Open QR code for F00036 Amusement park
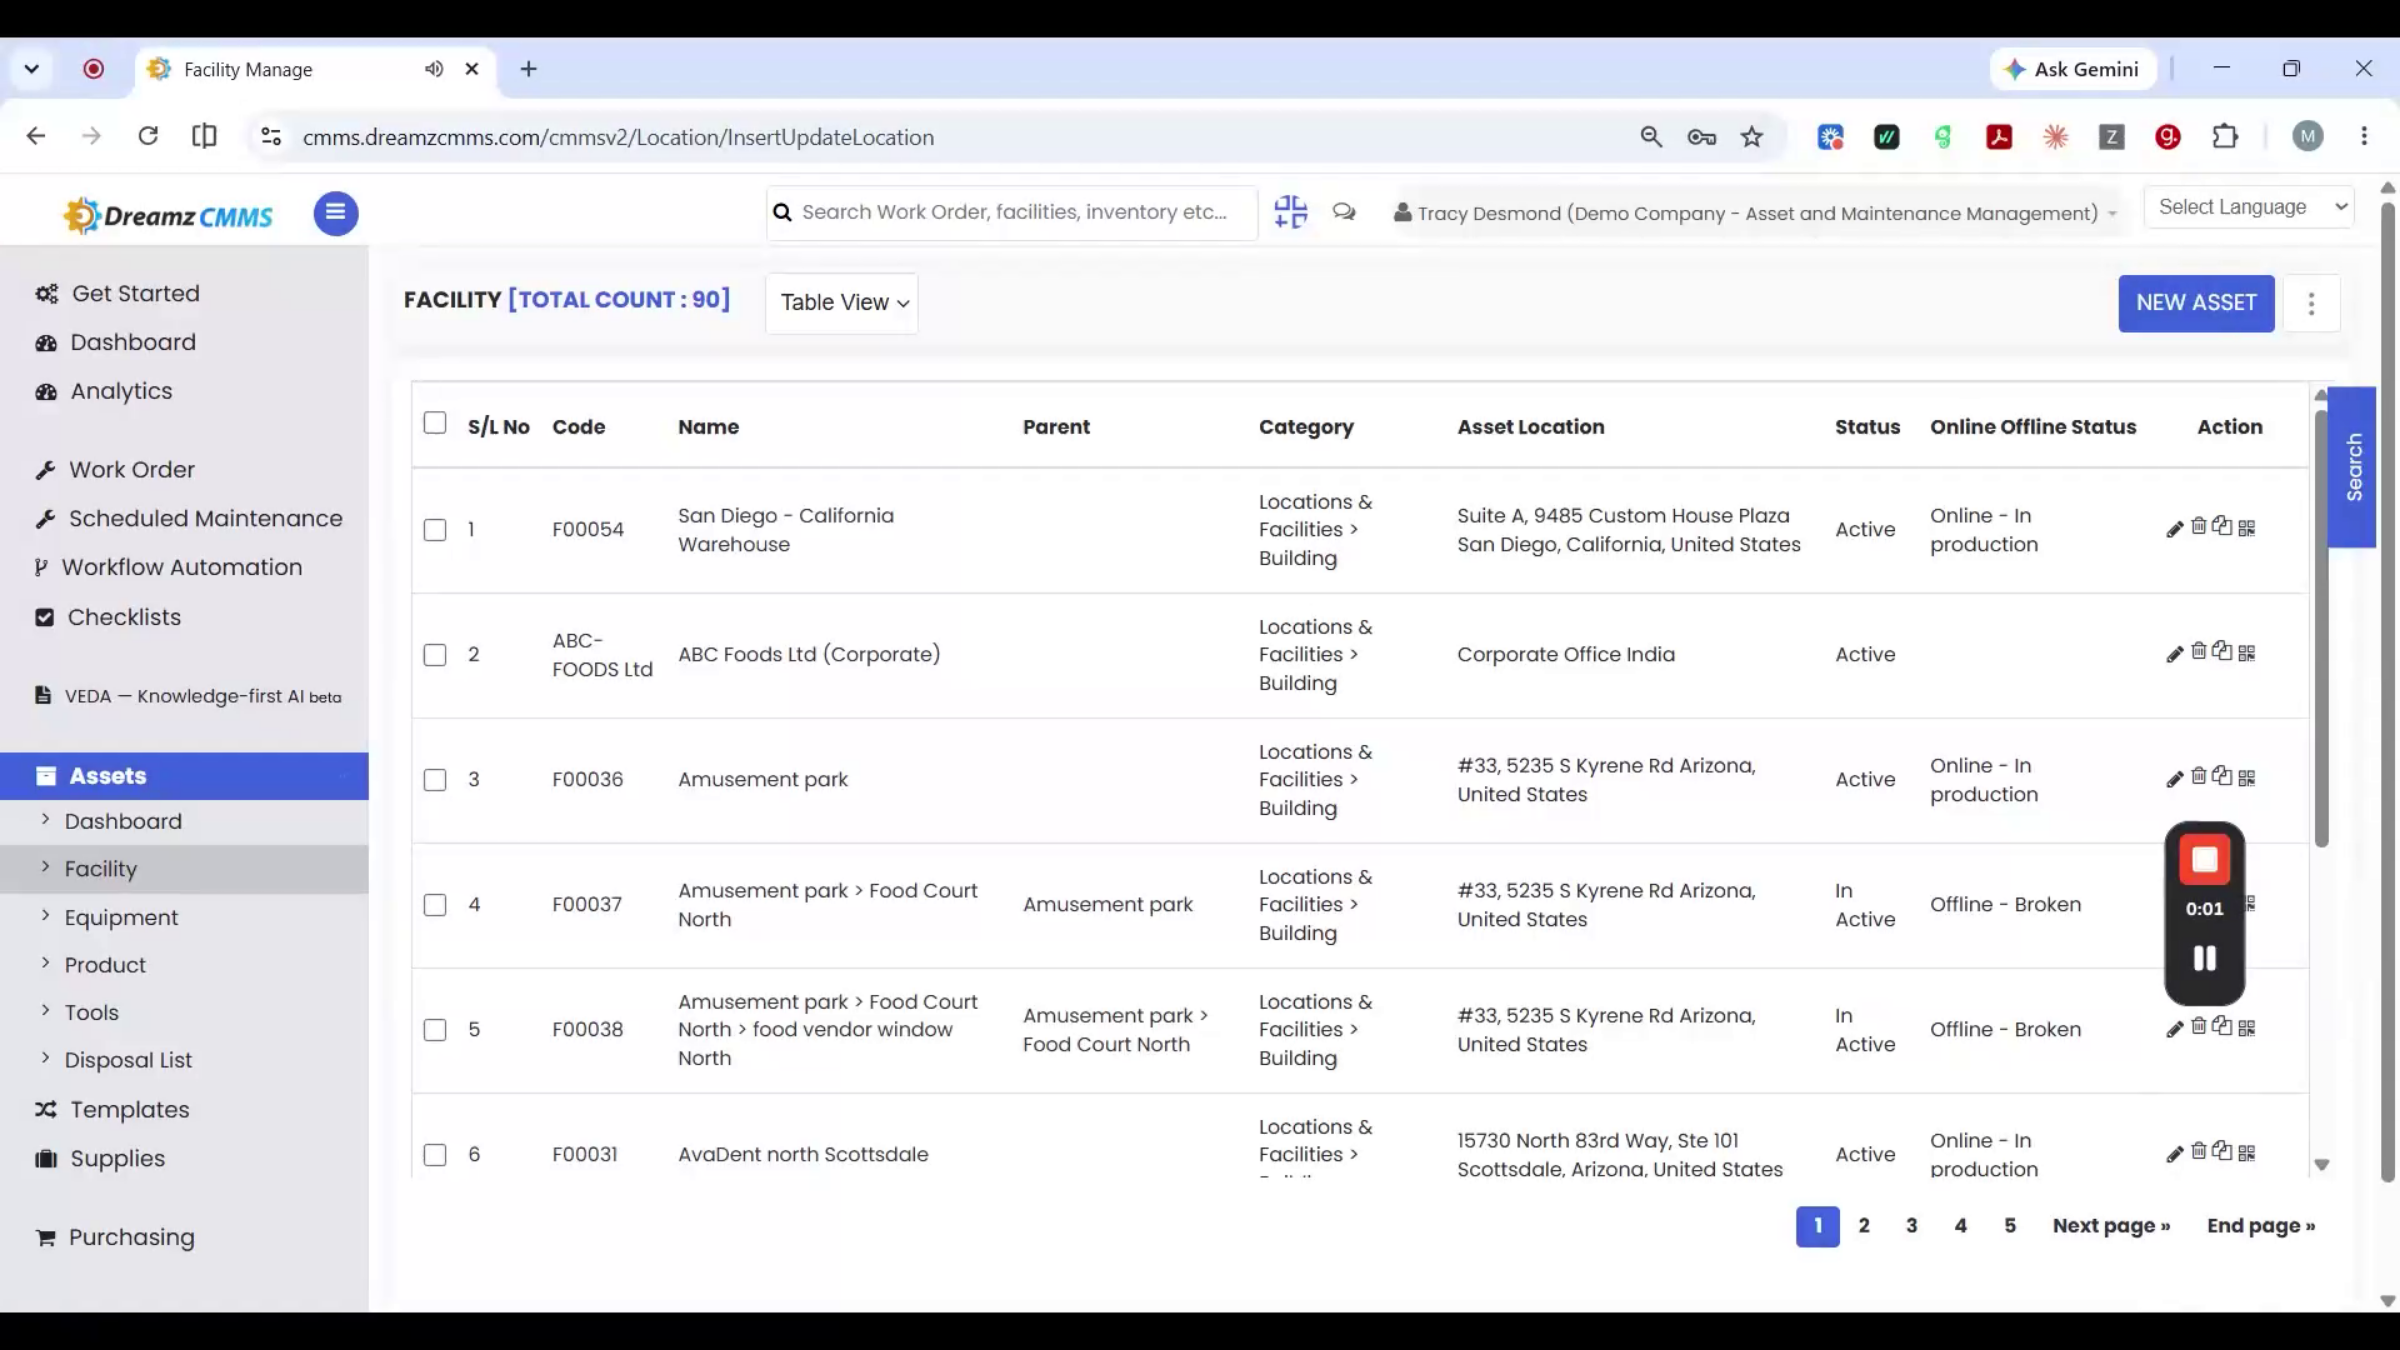The image size is (2400, 1350). click(x=2247, y=778)
